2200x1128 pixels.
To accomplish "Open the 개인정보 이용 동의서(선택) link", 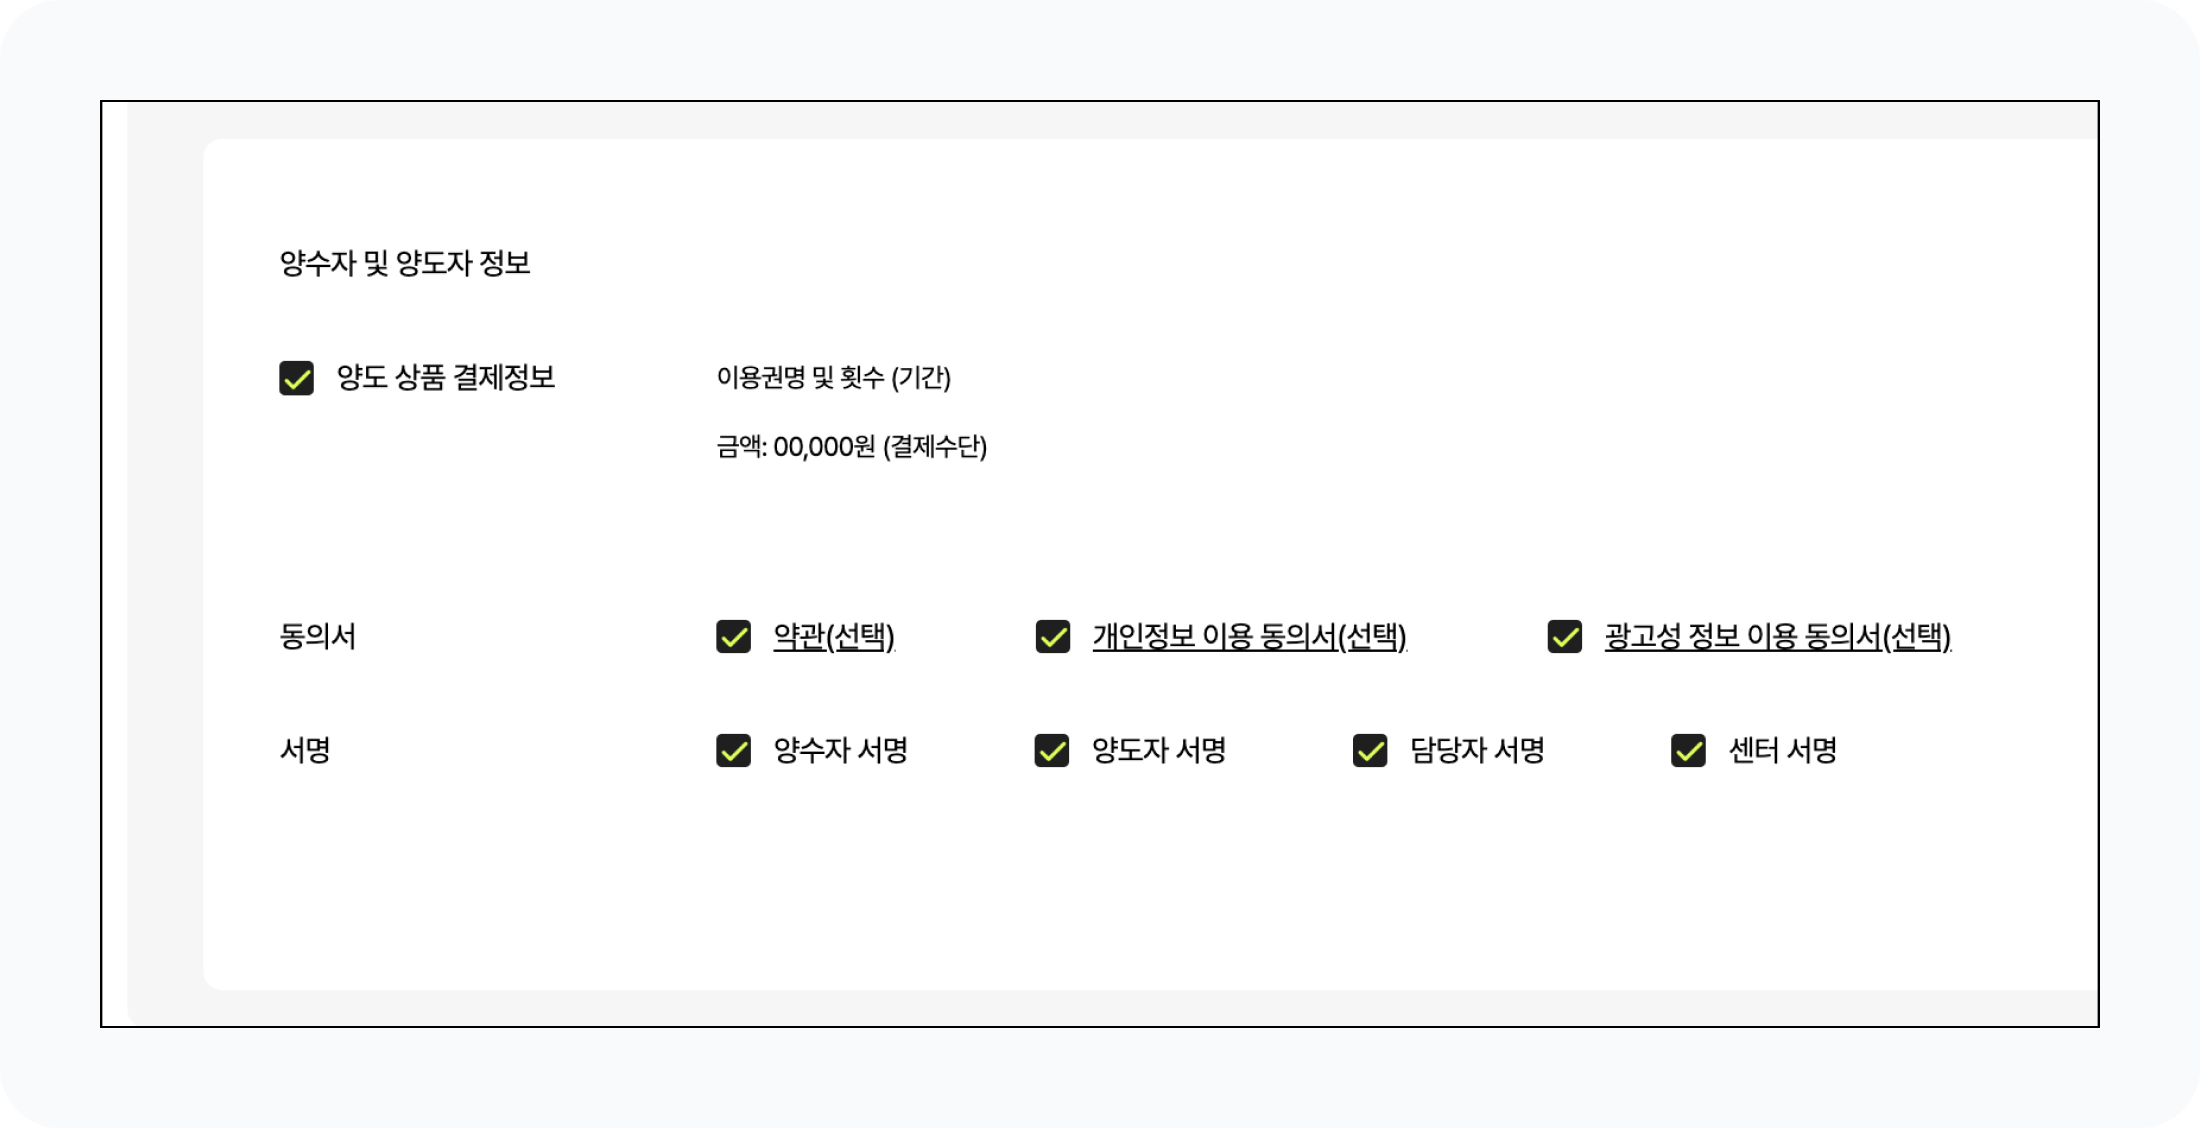I will pos(1249,636).
